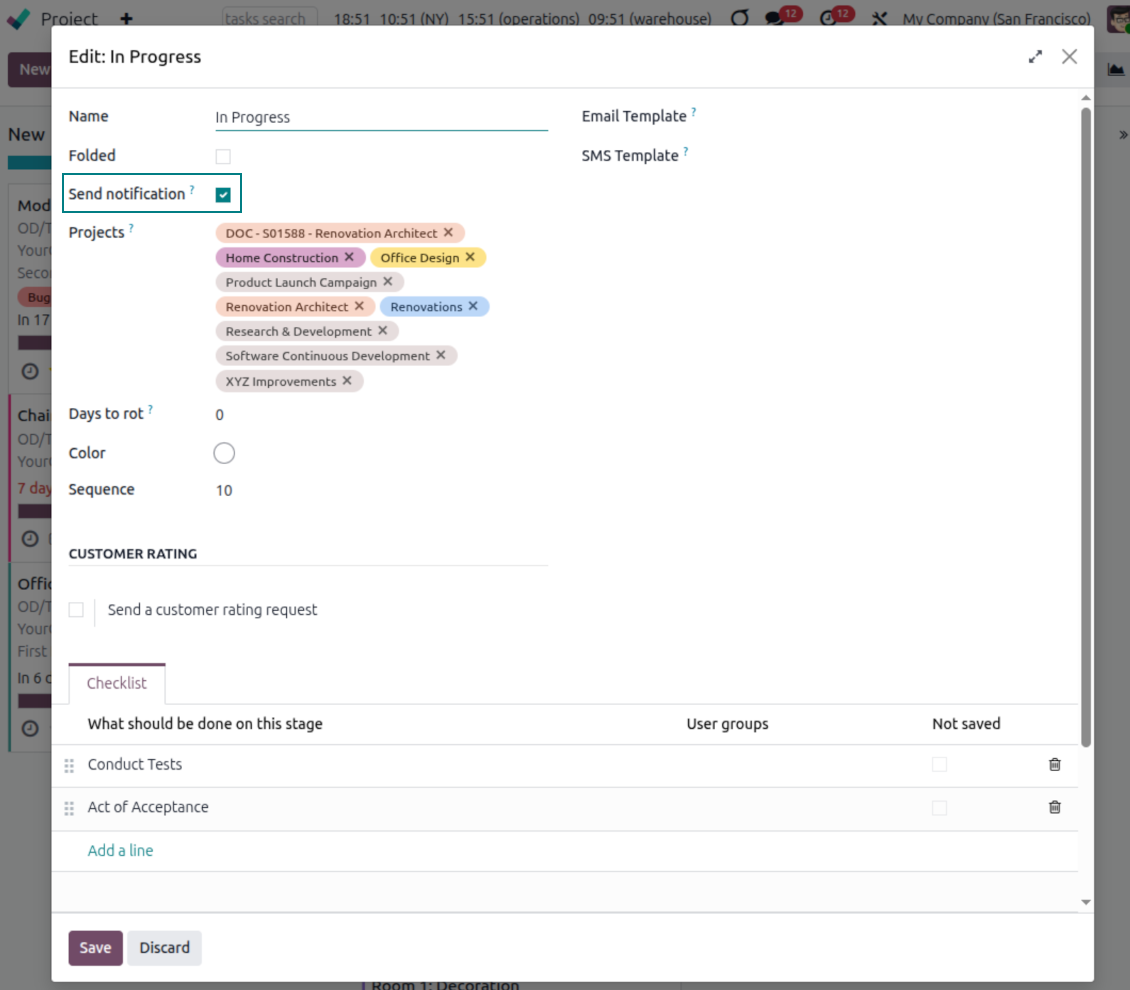Delete the Conduct Tests checklist line

(x=1054, y=765)
